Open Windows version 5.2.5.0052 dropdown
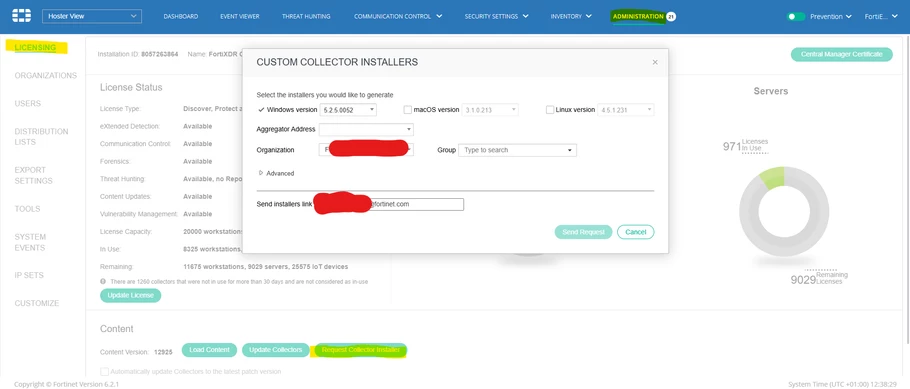Screen dimensions: 910x389 click(x=348, y=110)
